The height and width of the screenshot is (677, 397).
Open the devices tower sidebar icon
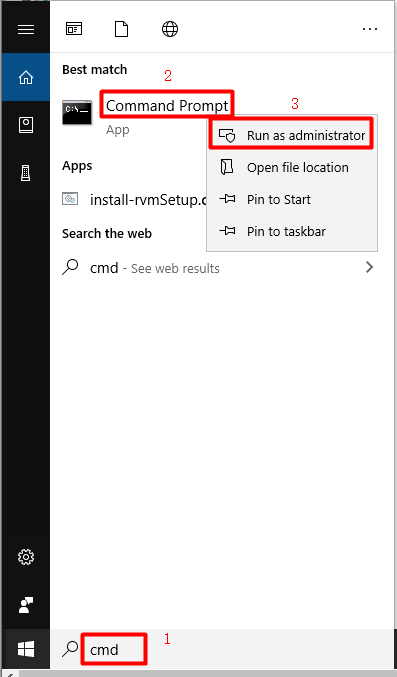26,173
